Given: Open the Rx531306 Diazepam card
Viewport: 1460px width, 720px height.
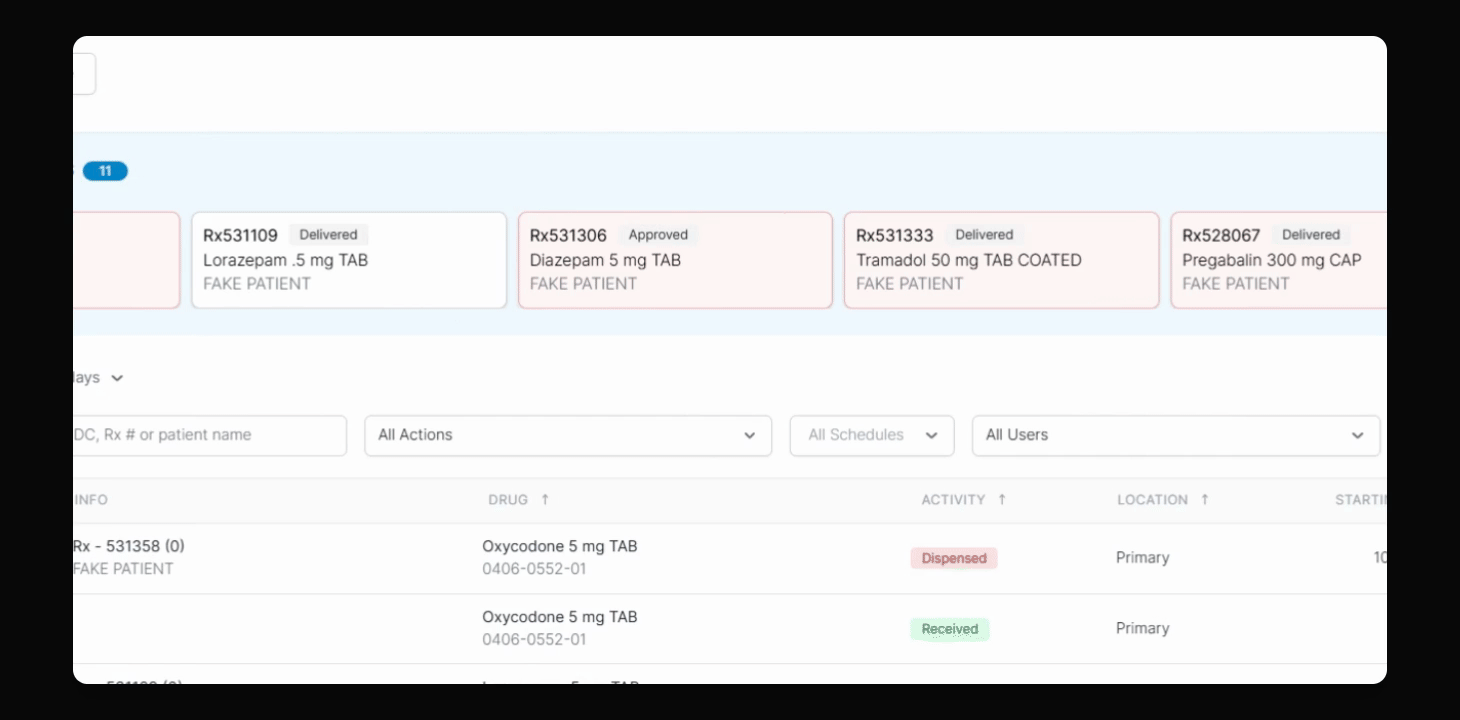Looking at the screenshot, I should (x=675, y=260).
